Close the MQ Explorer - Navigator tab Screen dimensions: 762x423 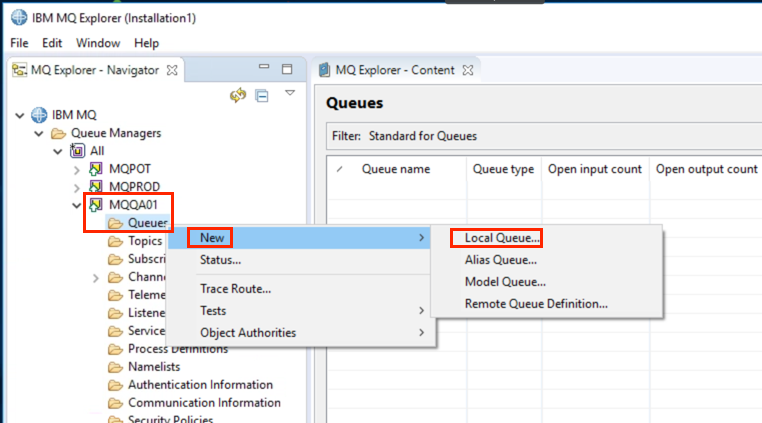tap(172, 70)
